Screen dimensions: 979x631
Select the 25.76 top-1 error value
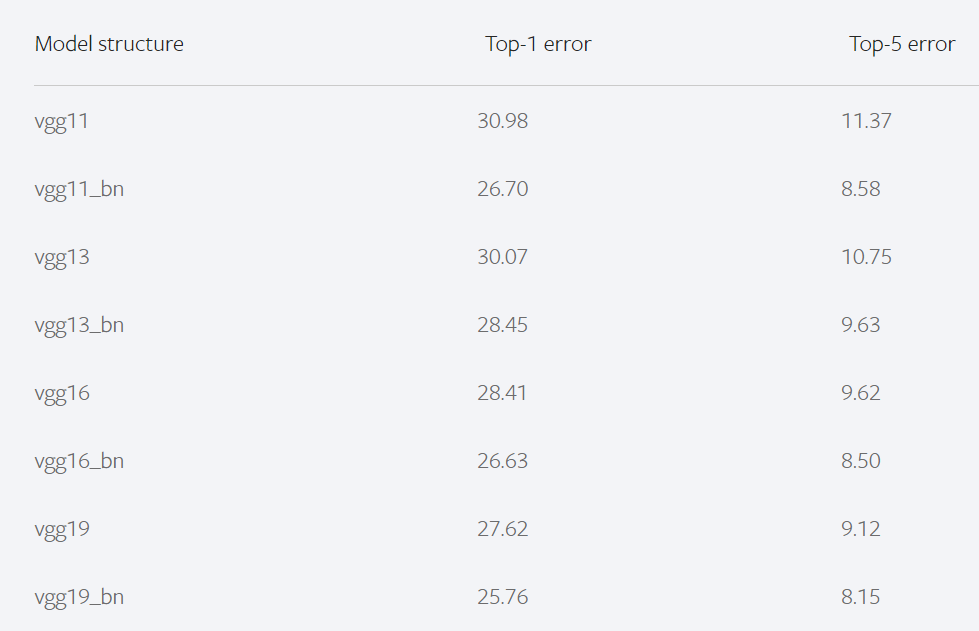tap(503, 598)
